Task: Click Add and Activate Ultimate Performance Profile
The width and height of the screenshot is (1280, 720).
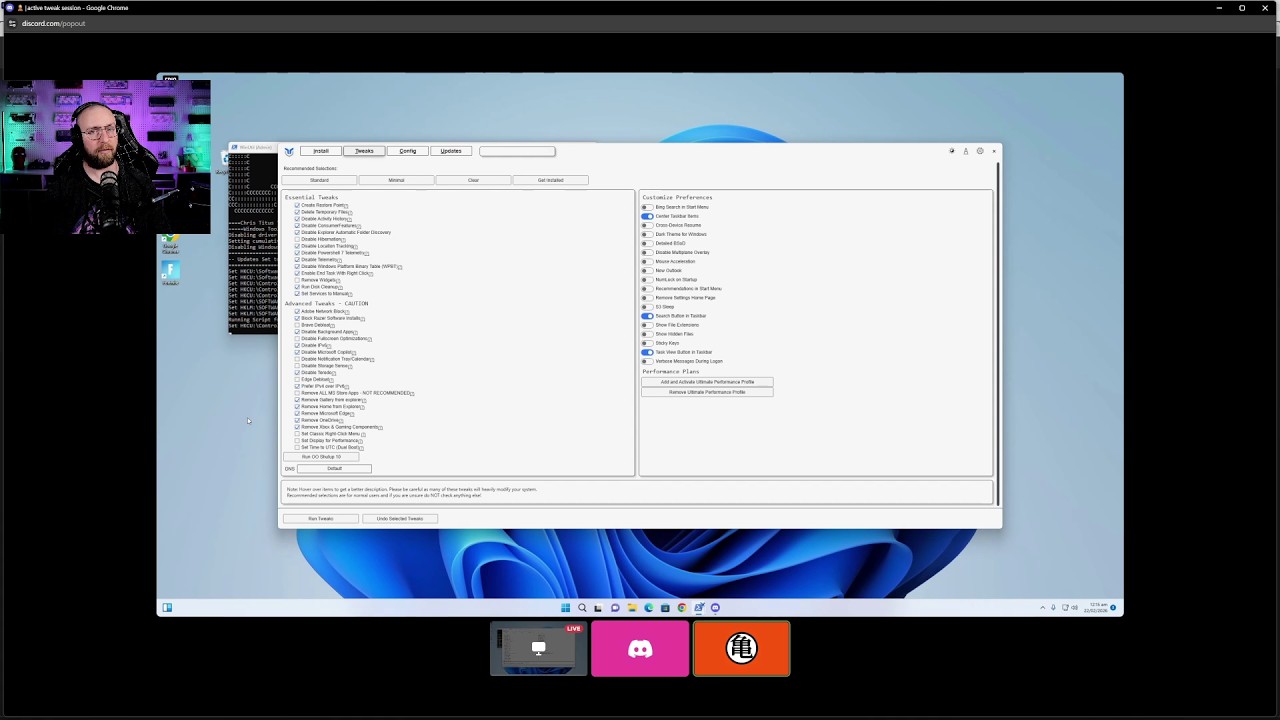Action: pos(707,382)
